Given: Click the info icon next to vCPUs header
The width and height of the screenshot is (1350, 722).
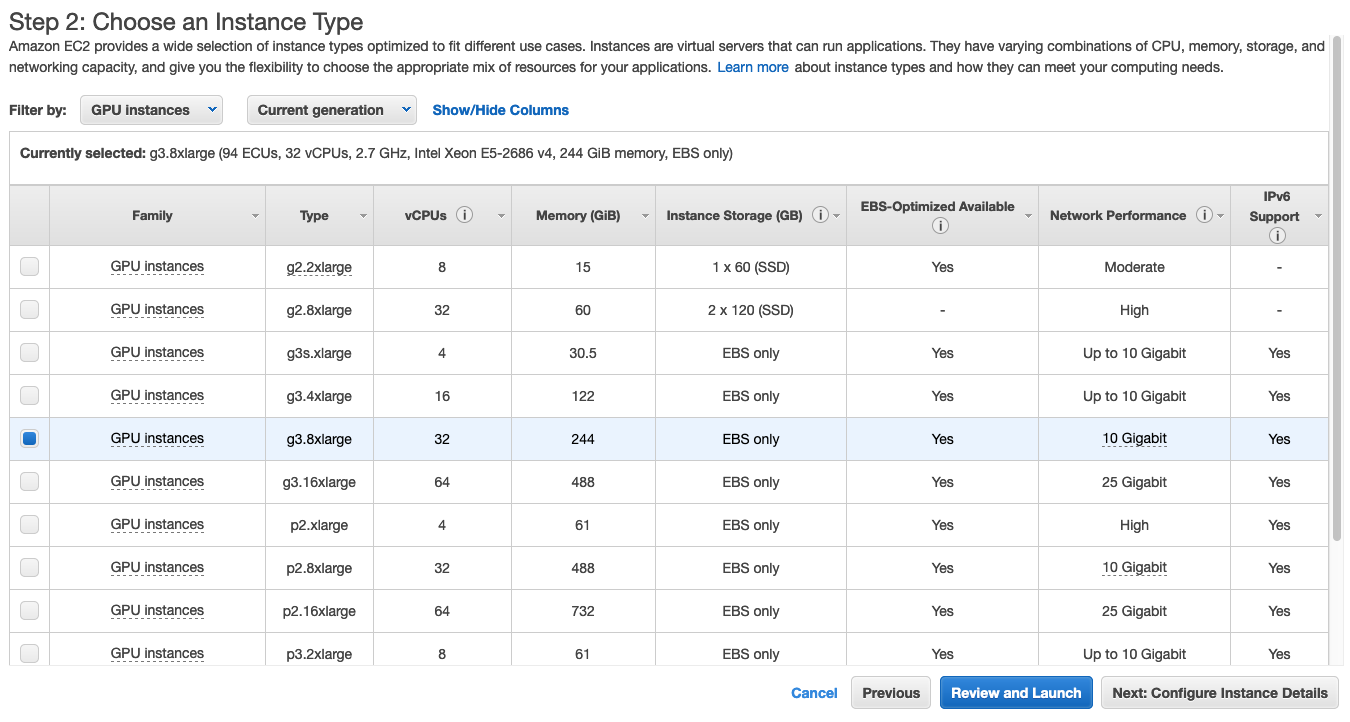Looking at the screenshot, I should pyautogui.click(x=466, y=215).
